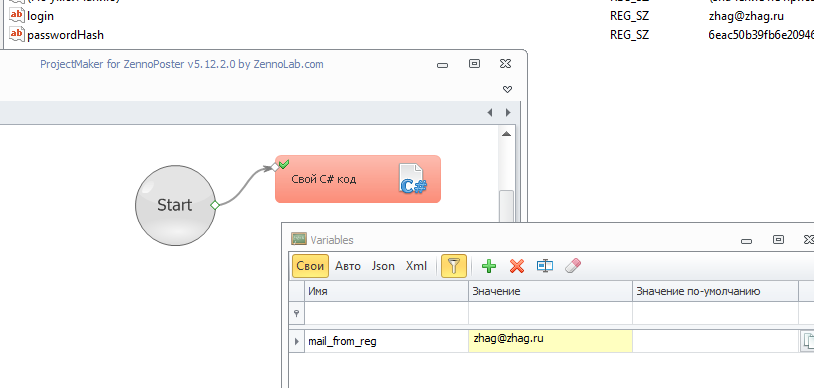Select the login registry entry name
Viewport: 814px width, 388px height.
click(x=40, y=16)
